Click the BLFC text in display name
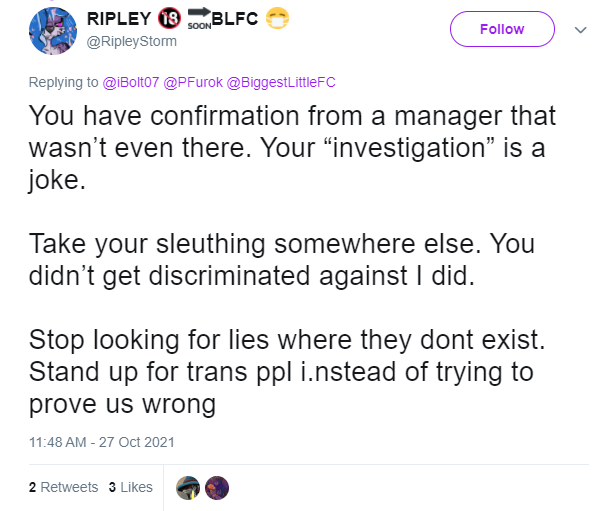Viewport: 600px width, 511px height. 235,19
